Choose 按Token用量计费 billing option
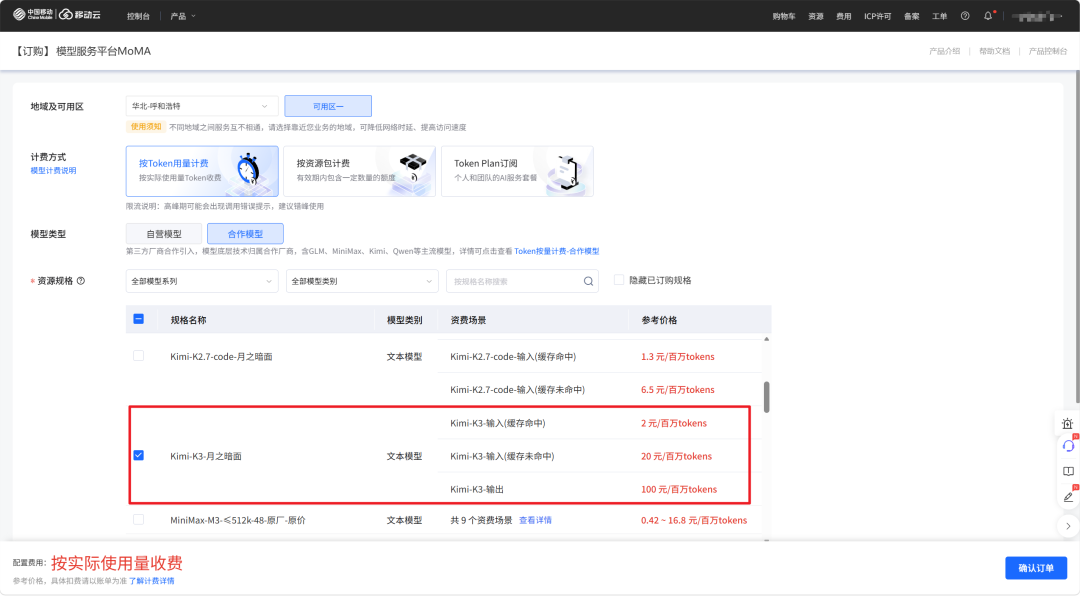The image size is (1080, 596). 202,171
